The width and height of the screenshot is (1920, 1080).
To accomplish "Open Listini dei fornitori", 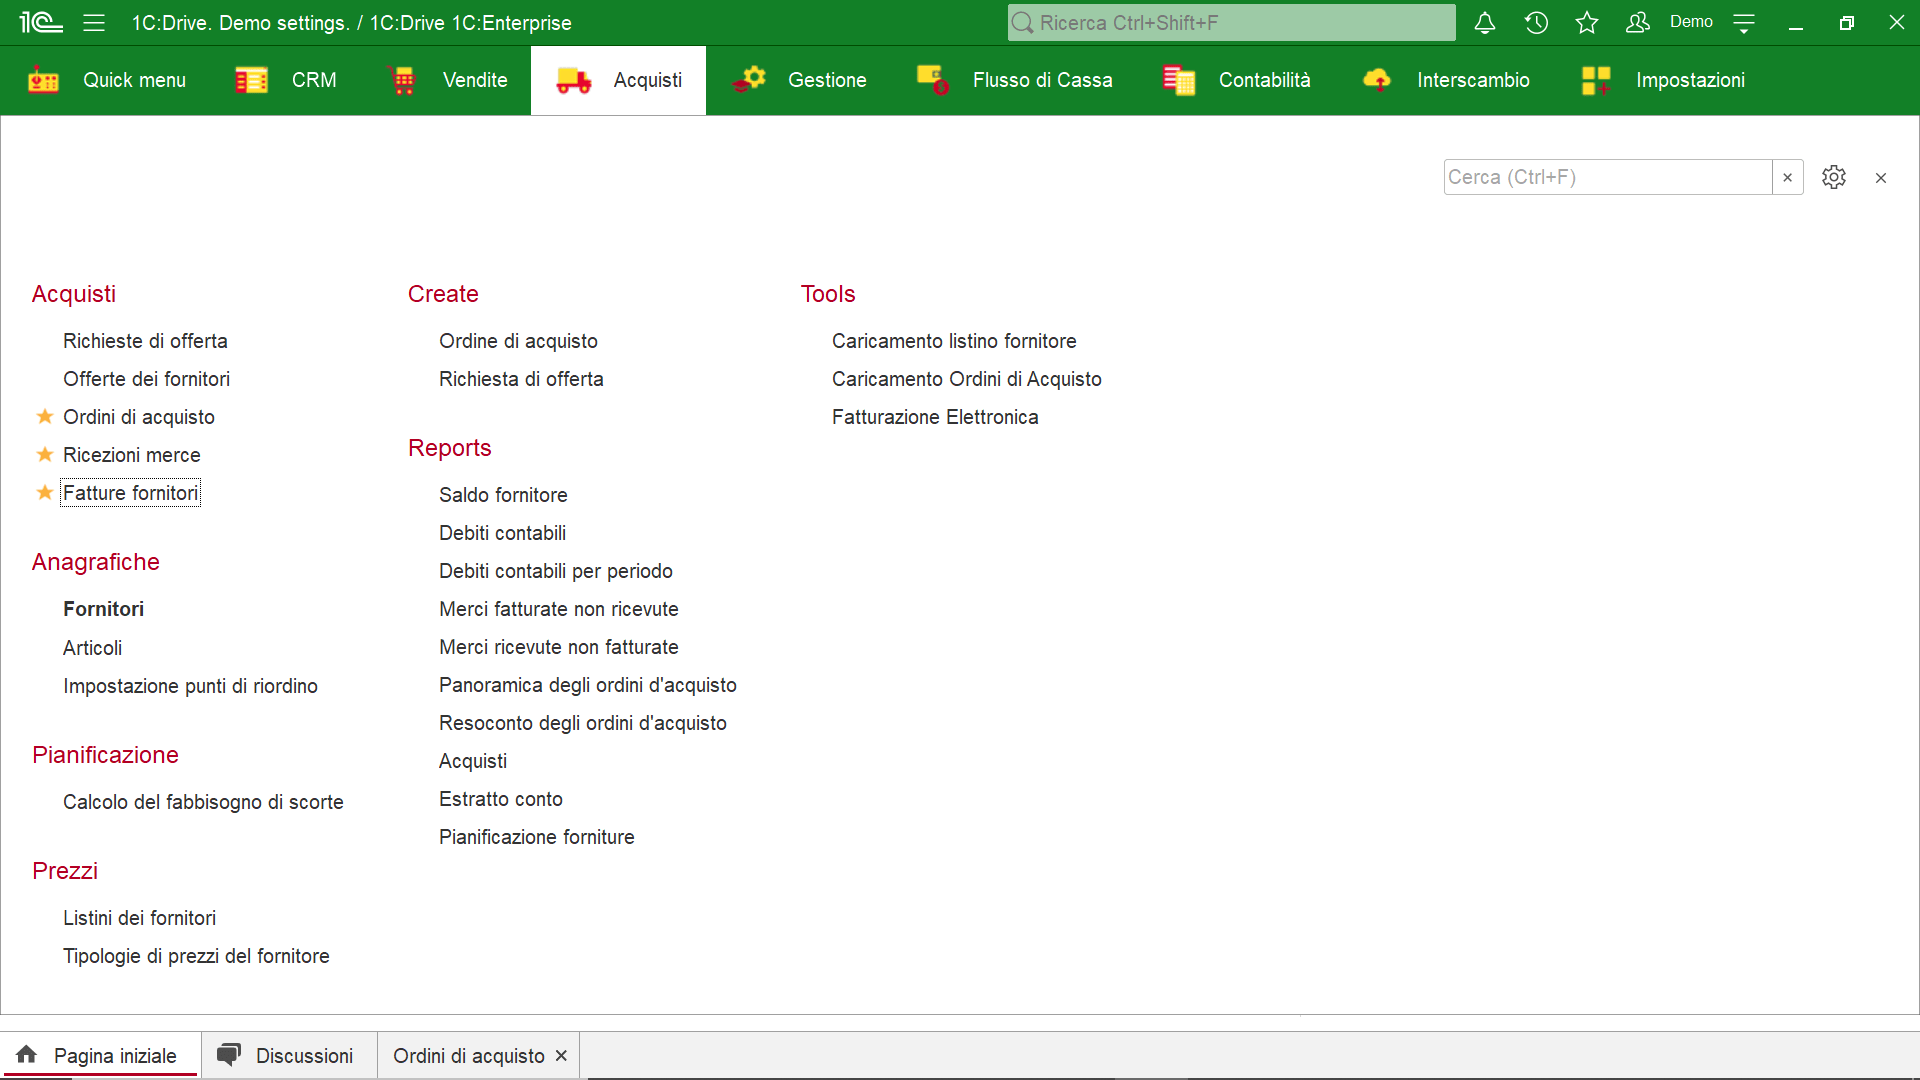I will pyautogui.click(x=139, y=918).
